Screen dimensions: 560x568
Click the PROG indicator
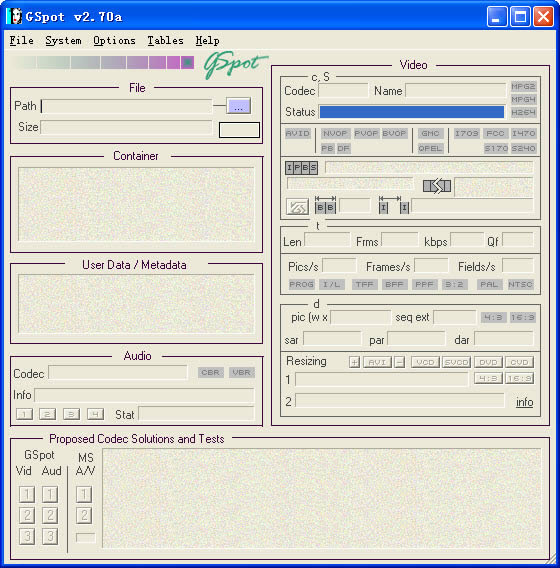pos(301,285)
